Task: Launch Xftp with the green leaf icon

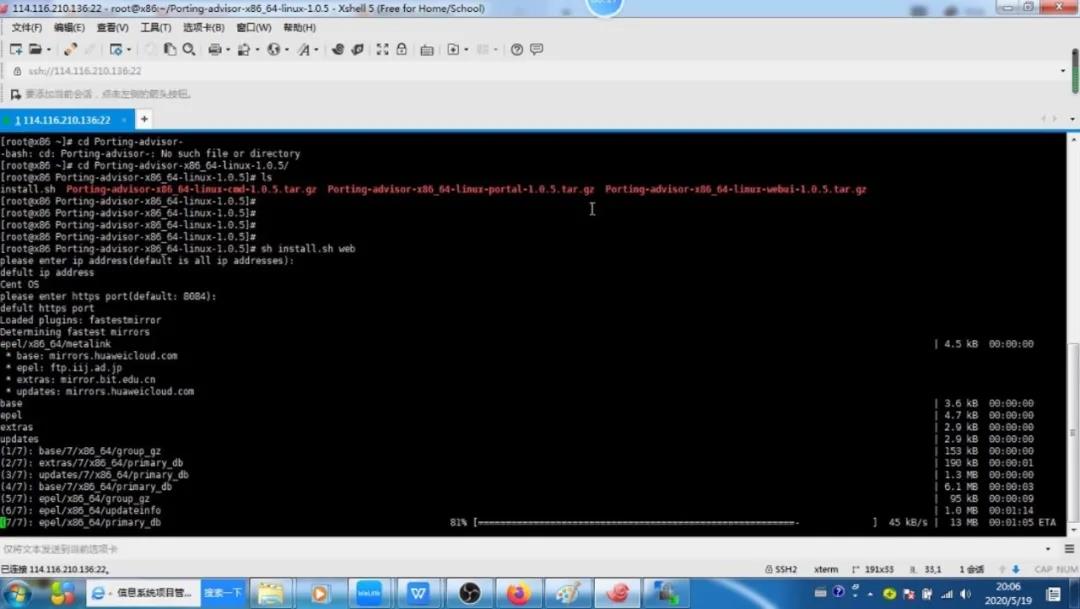Action: click(x=357, y=49)
